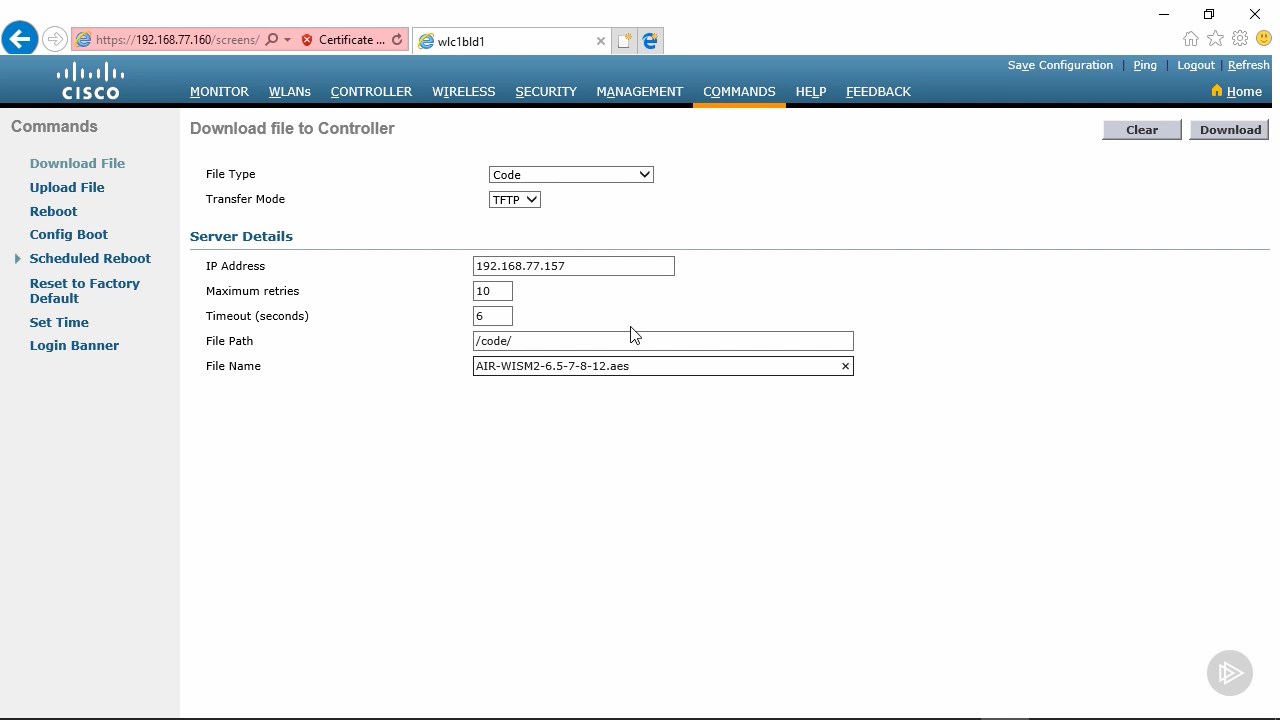Go to the Home link
The height and width of the screenshot is (720, 1280).
1244,91
